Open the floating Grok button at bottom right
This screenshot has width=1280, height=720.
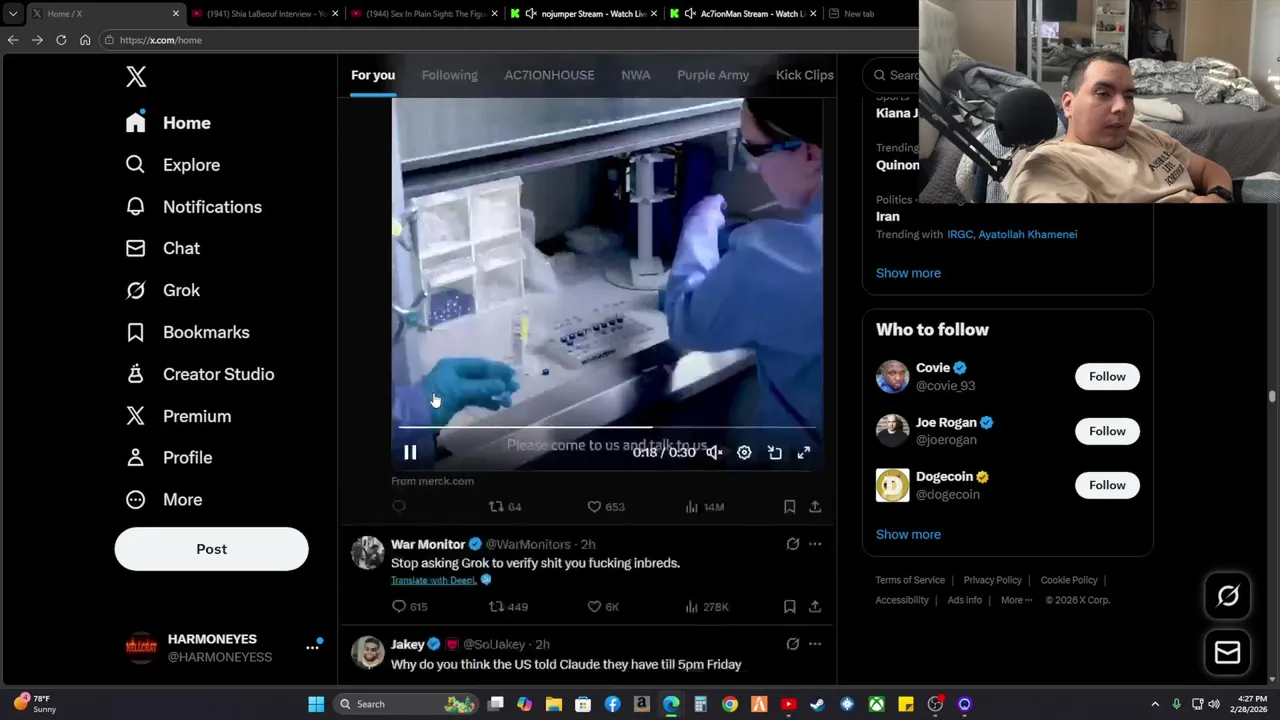[x=1227, y=596]
